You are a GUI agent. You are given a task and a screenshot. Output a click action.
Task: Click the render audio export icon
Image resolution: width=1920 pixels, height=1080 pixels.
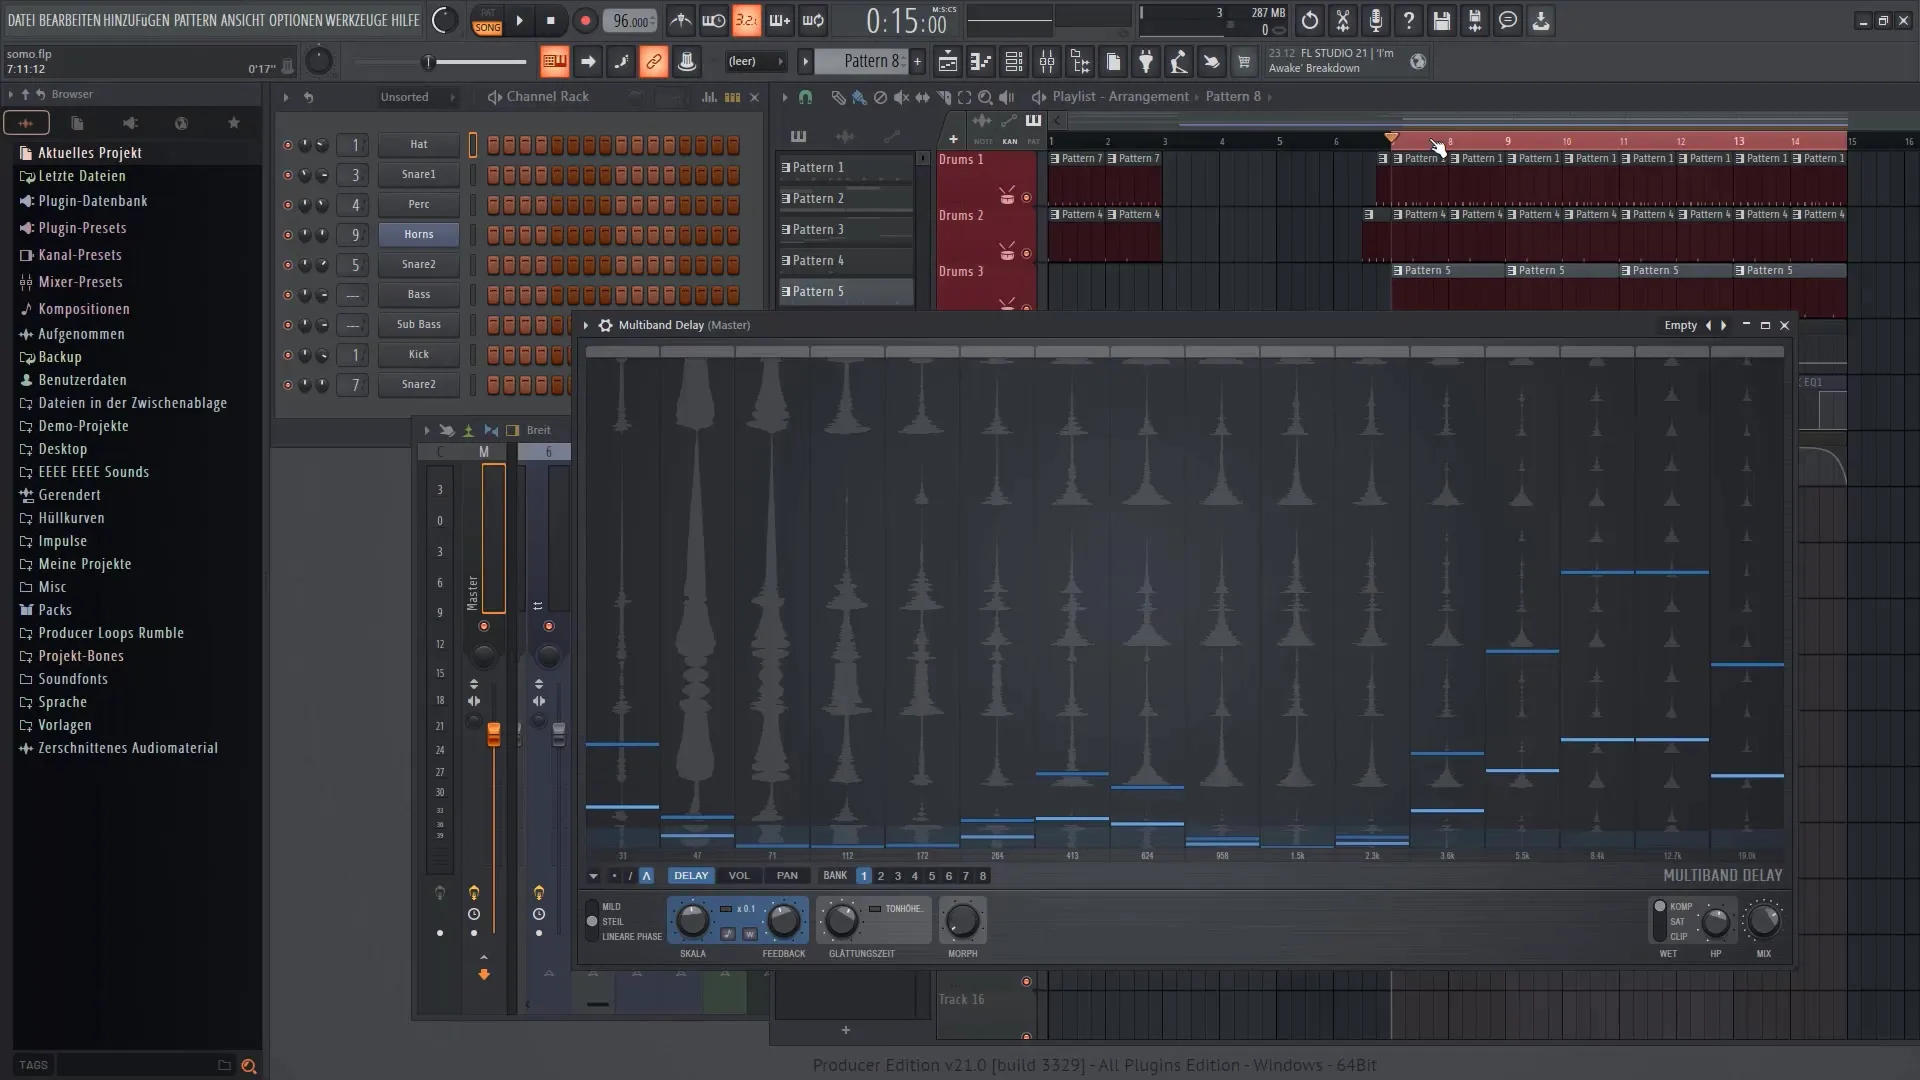pyautogui.click(x=1475, y=20)
